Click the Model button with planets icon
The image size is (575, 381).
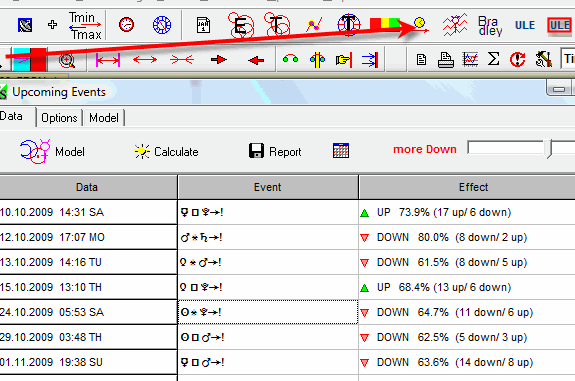[x=52, y=151]
